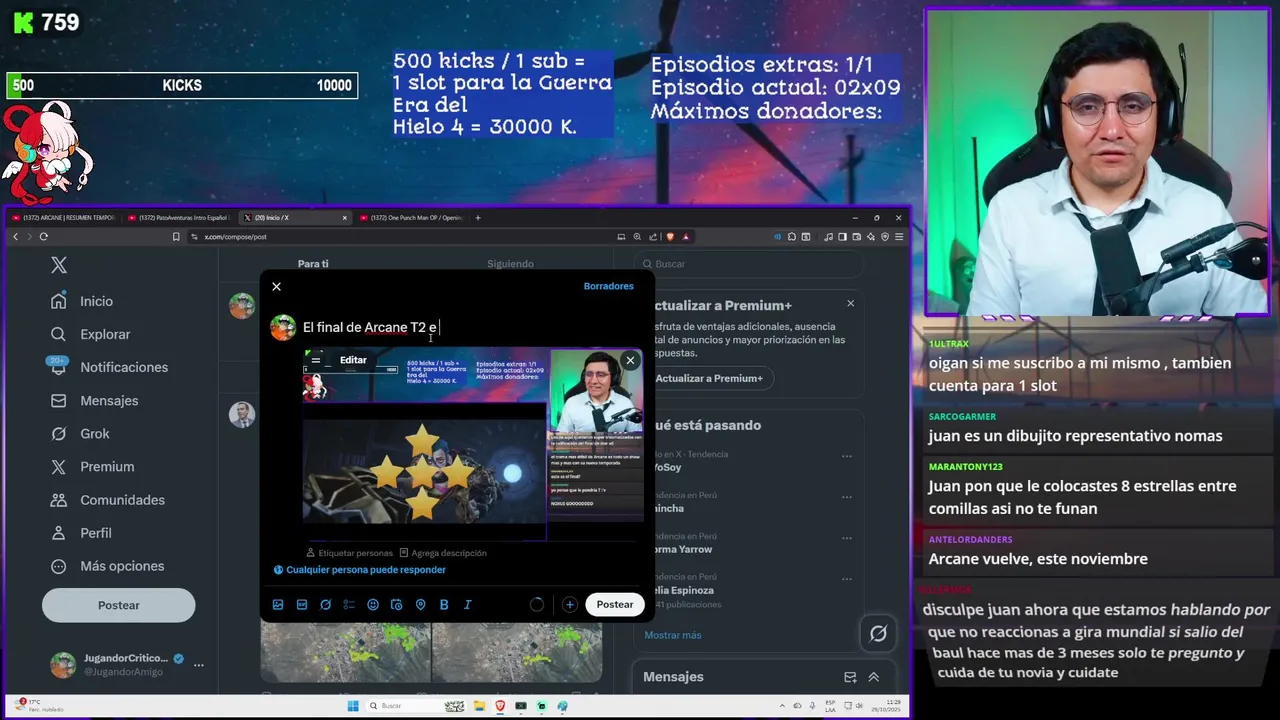This screenshot has height=720, width=1280.
Task: Click the location tag icon
Action: [420, 604]
